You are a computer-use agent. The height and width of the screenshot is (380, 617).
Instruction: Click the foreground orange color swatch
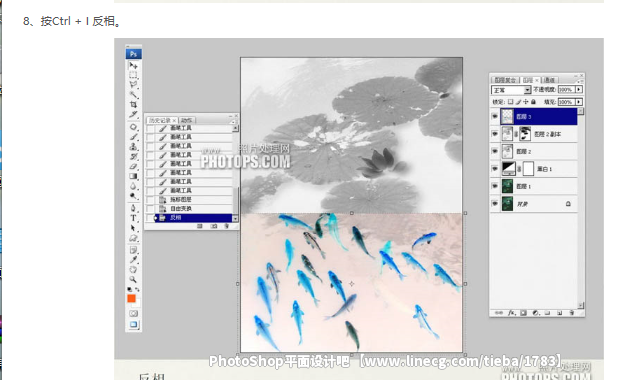131,299
